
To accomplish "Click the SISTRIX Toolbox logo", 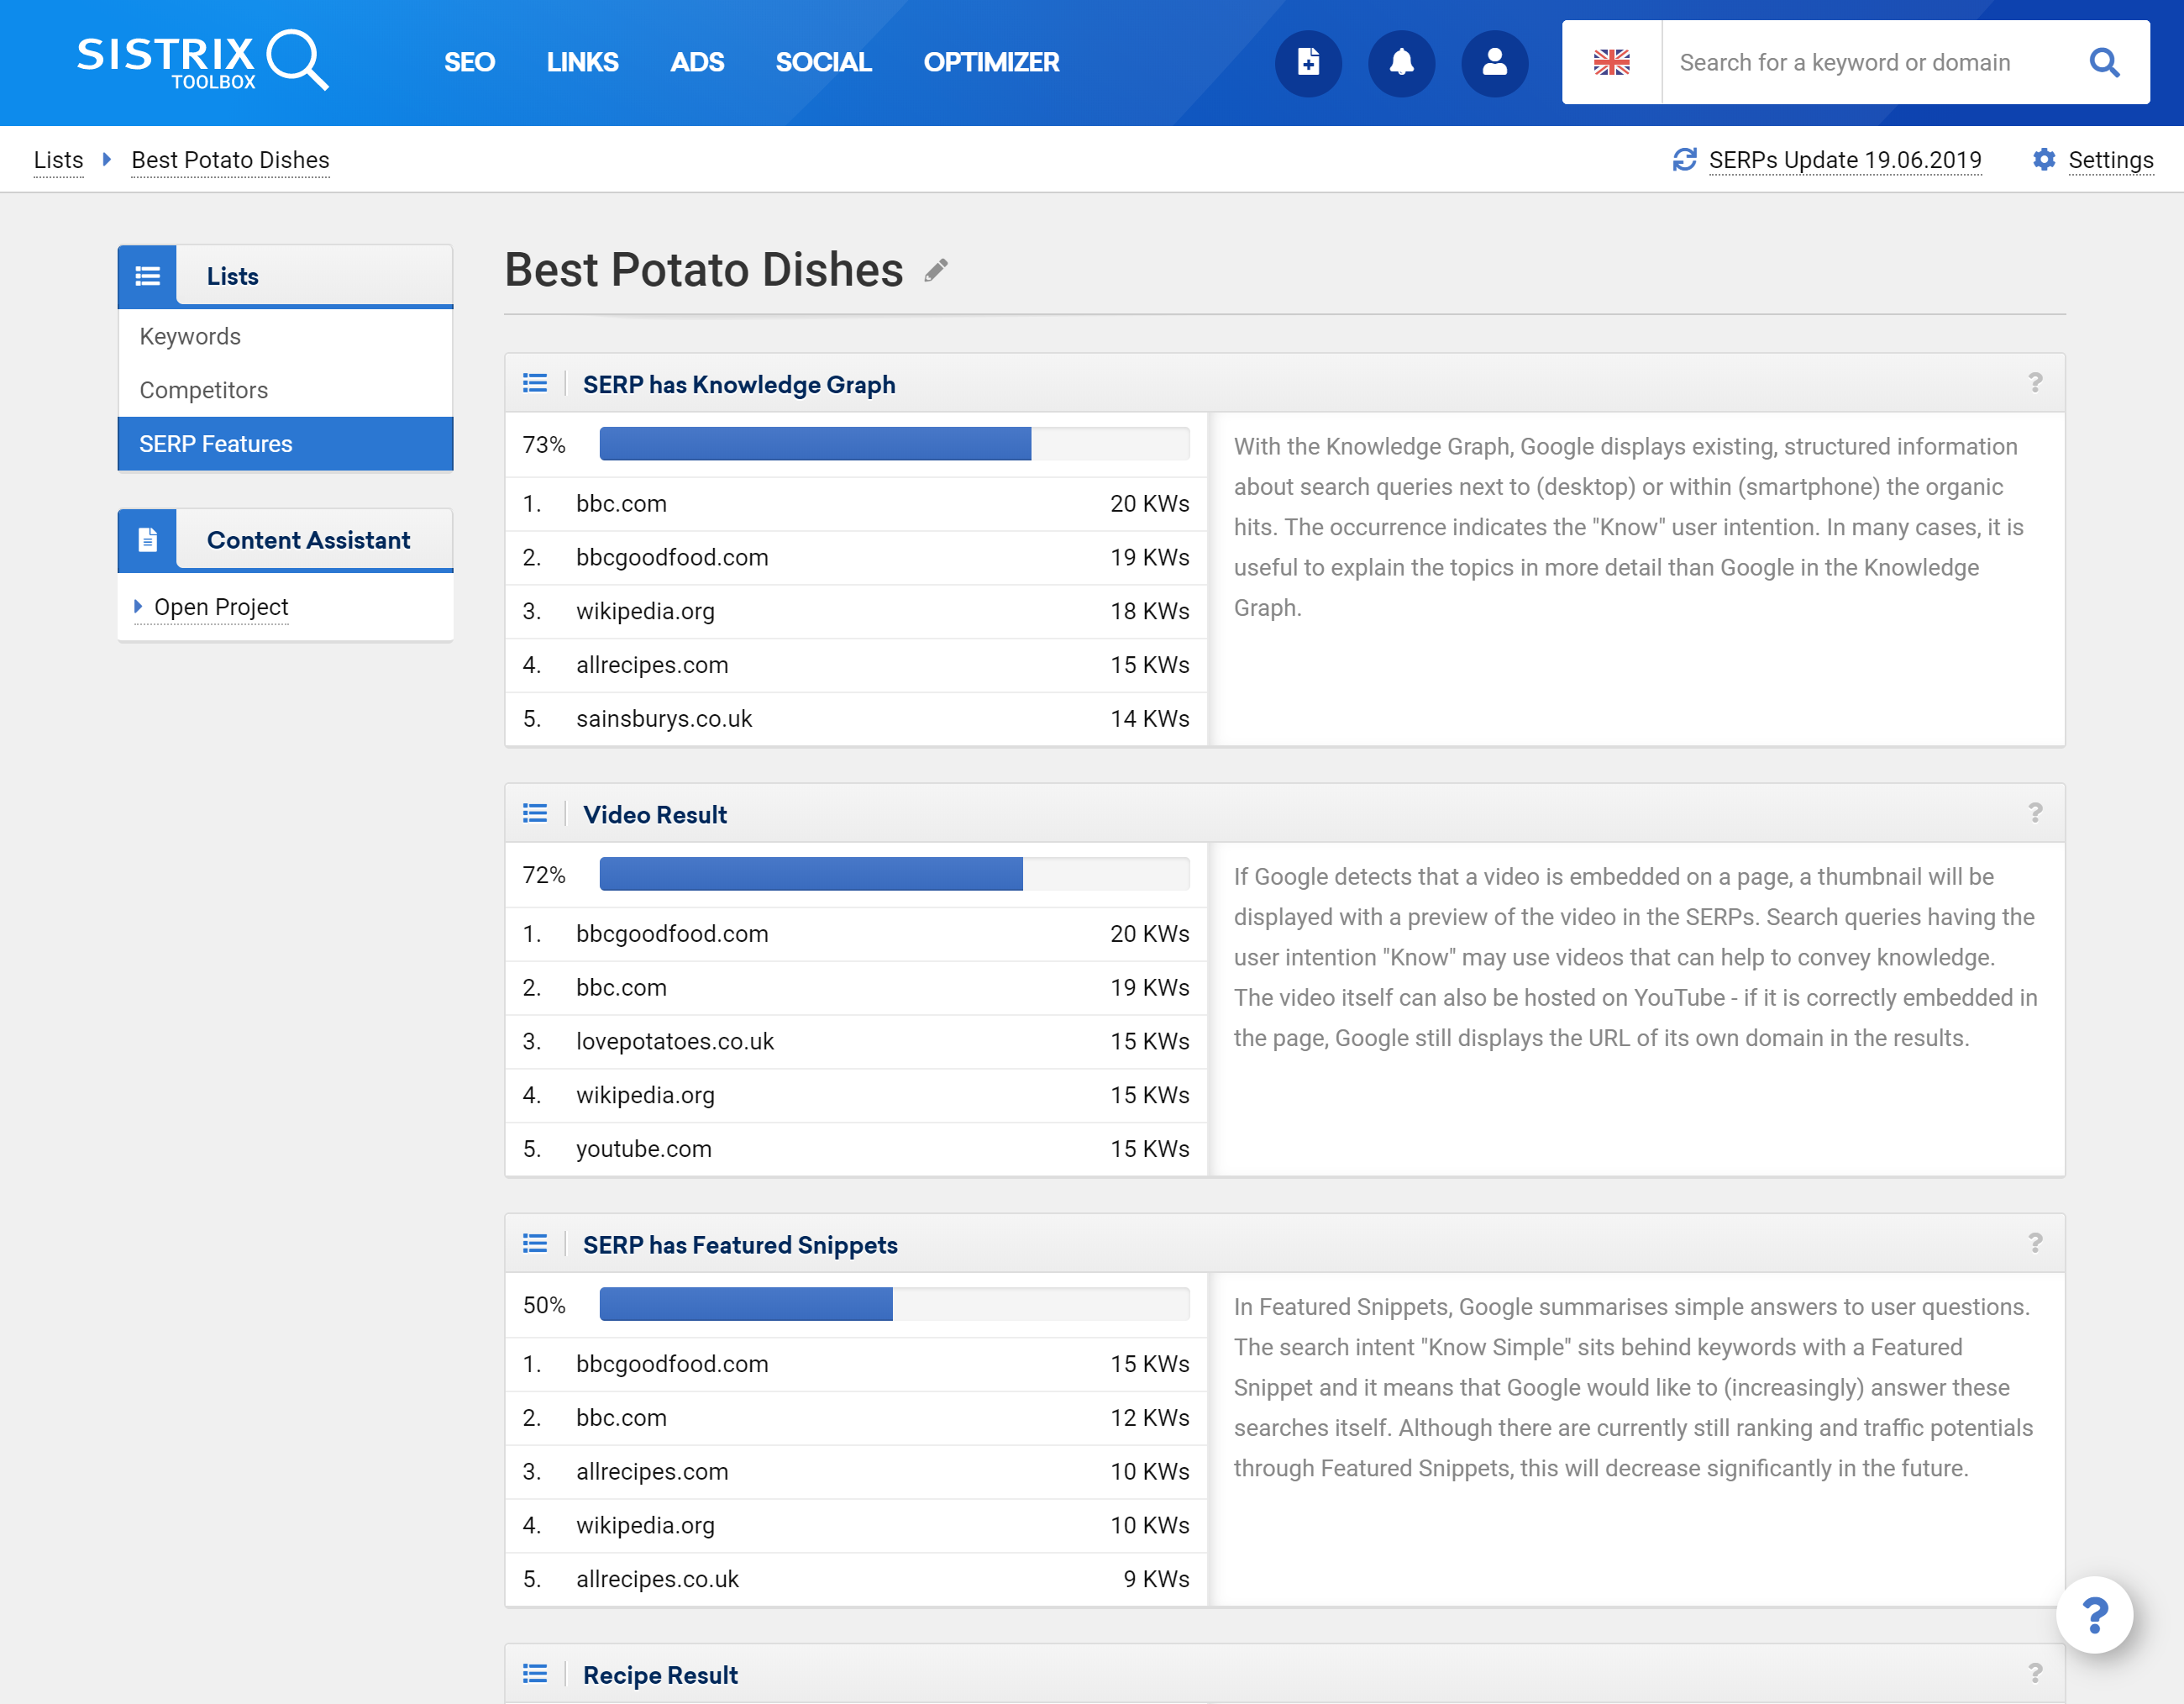I will tap(203, 61).
